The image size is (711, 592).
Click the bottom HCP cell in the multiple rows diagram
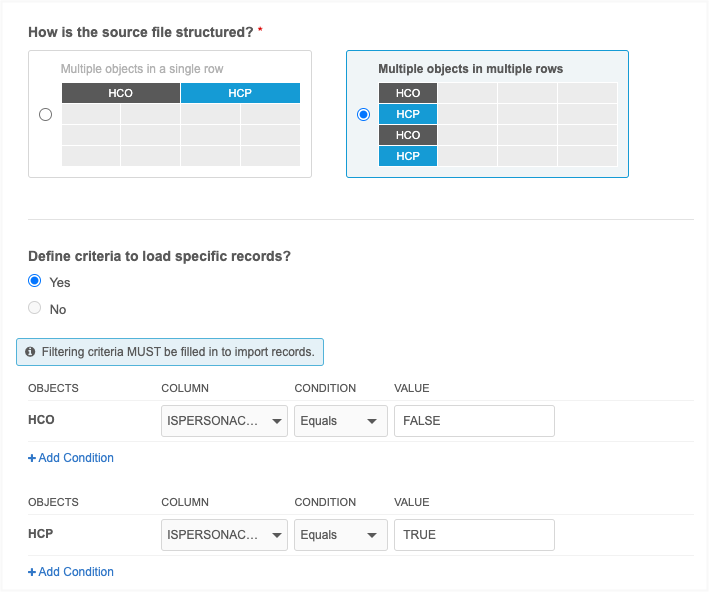point(408,156)
